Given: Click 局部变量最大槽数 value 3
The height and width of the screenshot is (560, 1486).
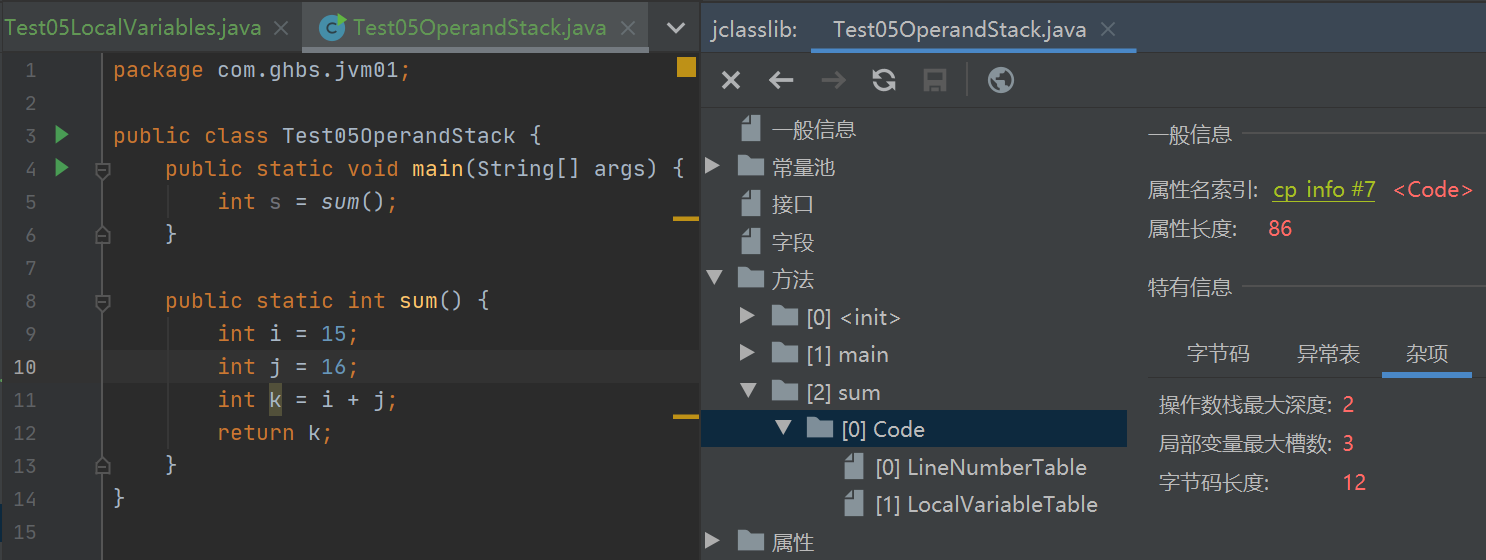Looking at the screenshot, I should (1348, 443).
